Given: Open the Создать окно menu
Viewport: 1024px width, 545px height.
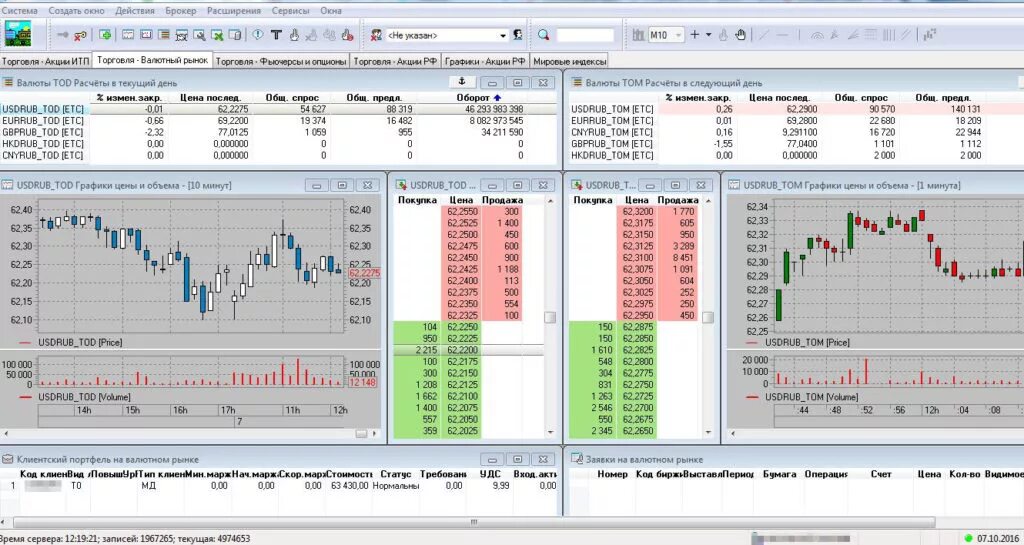Looking at the screenshot, I should tap(77, 10).
